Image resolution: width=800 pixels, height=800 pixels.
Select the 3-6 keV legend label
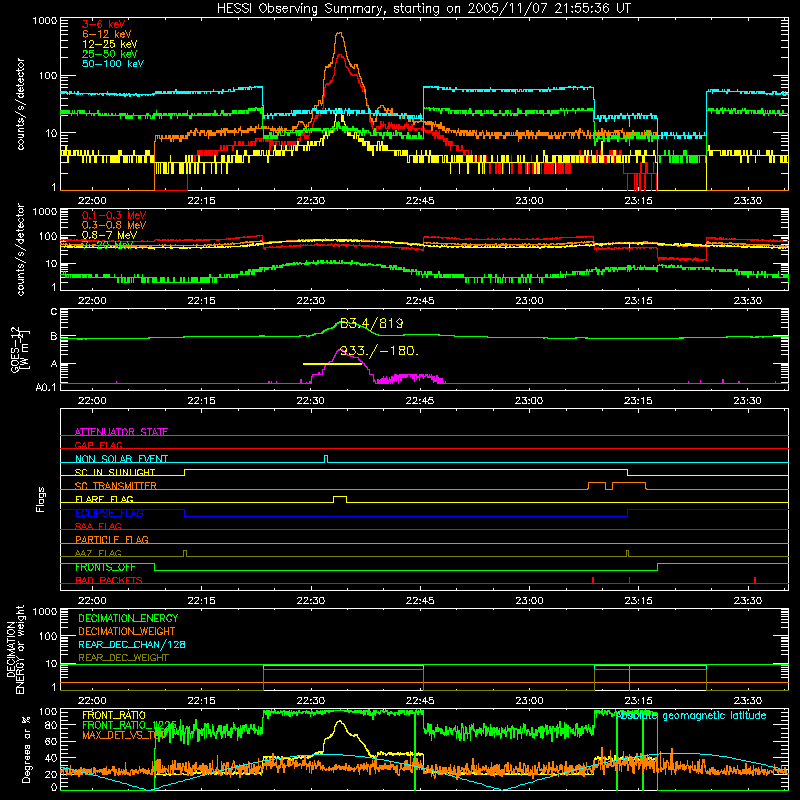[x=104, y=24]
